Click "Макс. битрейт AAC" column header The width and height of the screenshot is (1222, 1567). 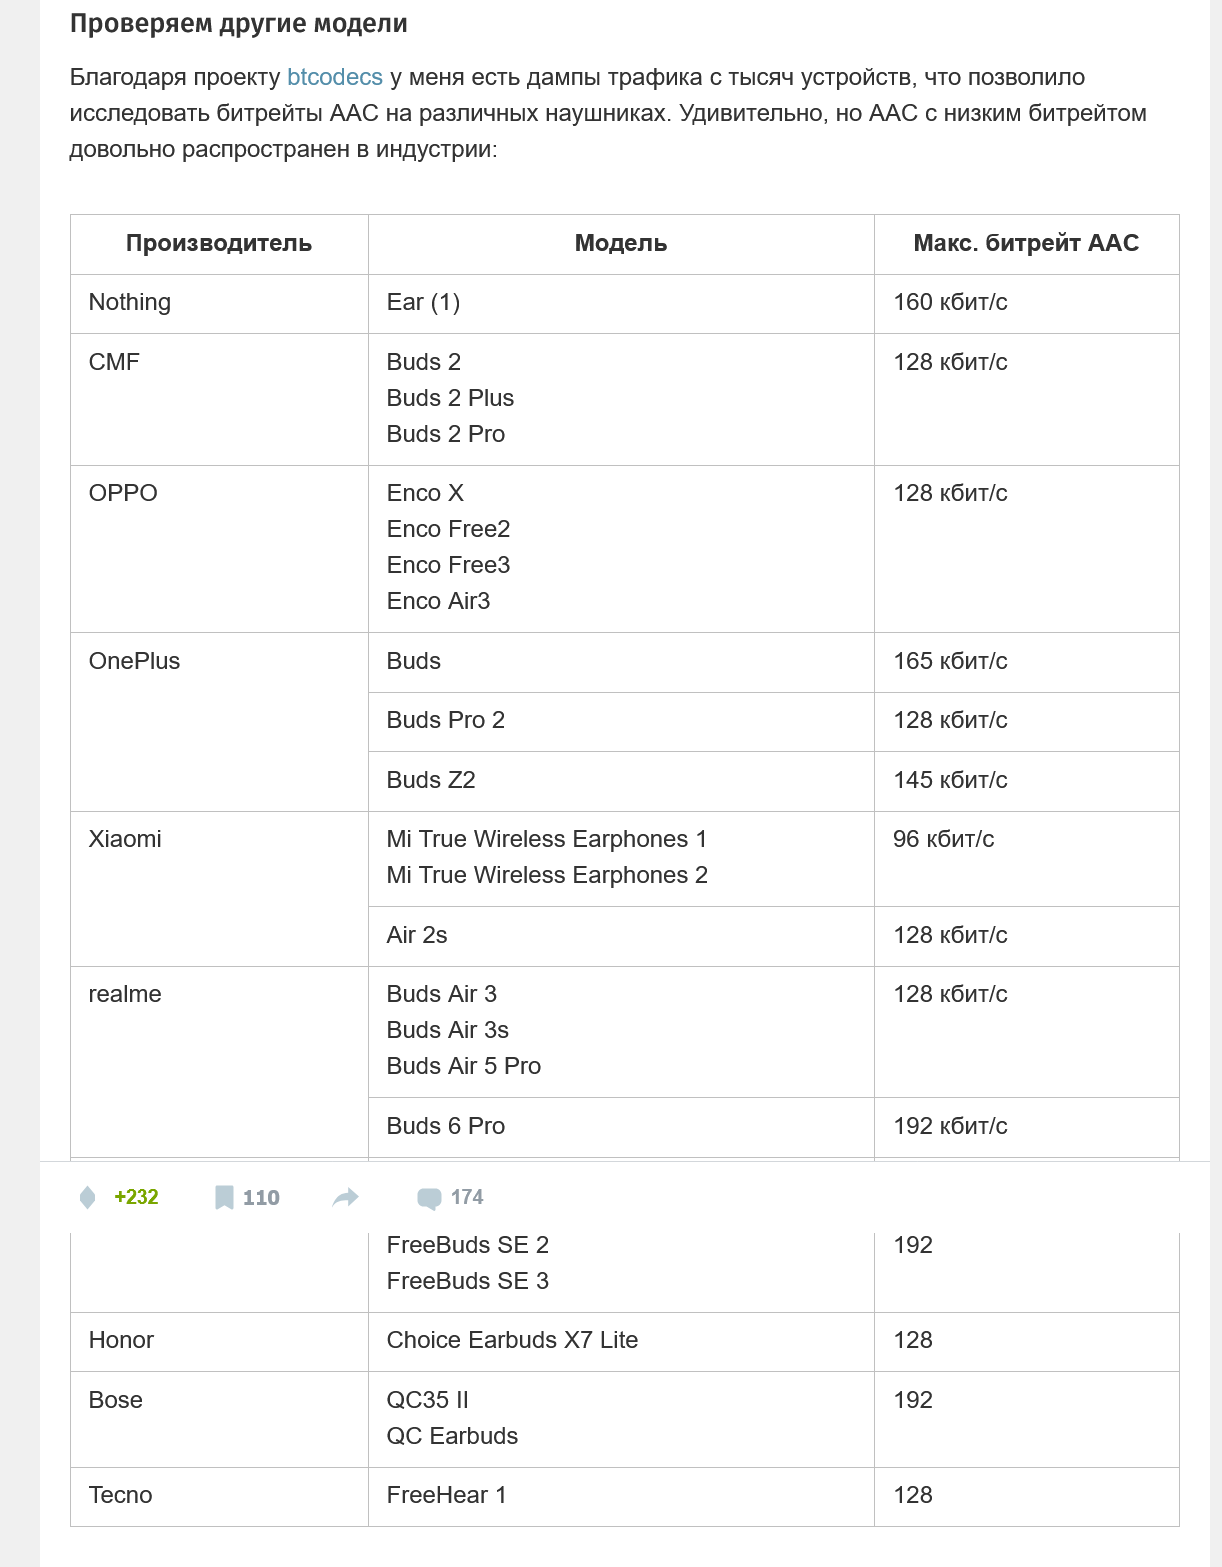click(1026, 243)
